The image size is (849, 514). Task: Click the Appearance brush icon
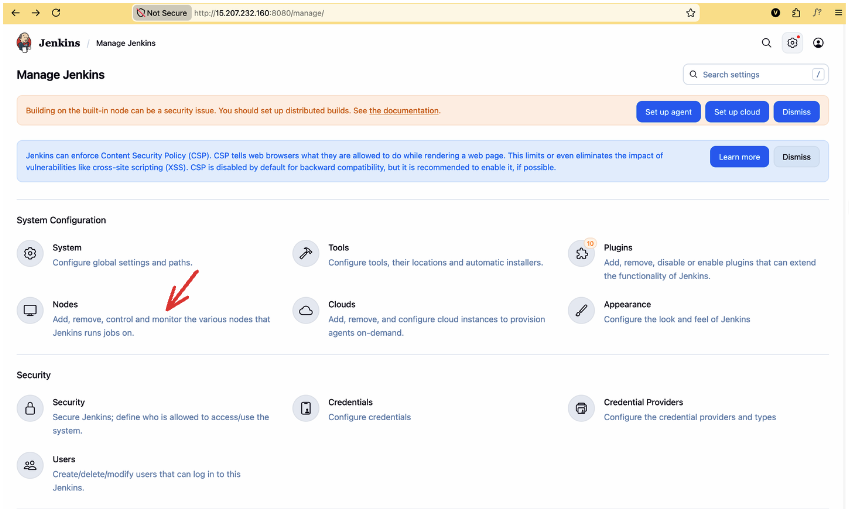(x=582, y=310)
